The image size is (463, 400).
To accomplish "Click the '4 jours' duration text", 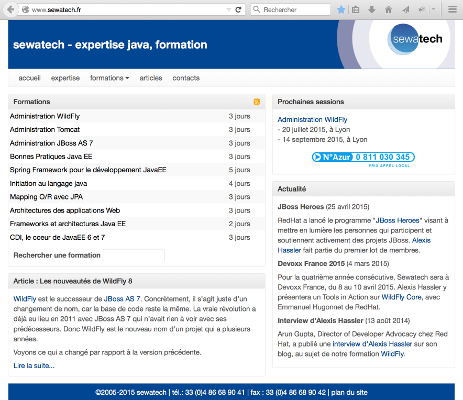I will 239,184.
